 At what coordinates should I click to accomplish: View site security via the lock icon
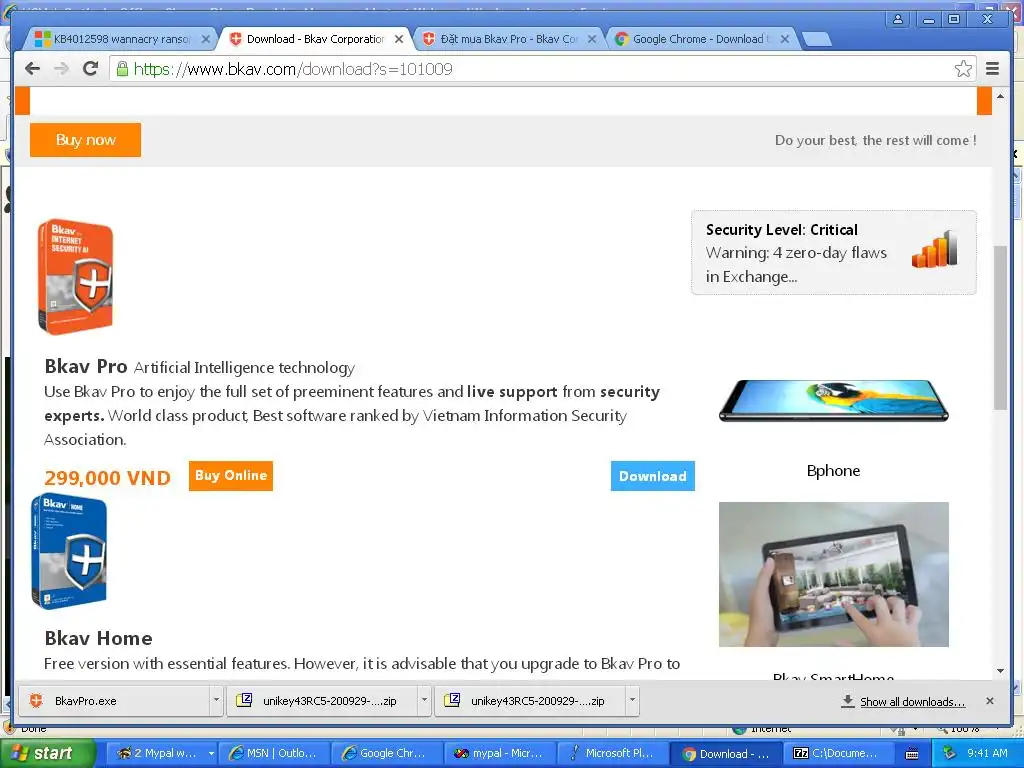[x=122, y=69]
